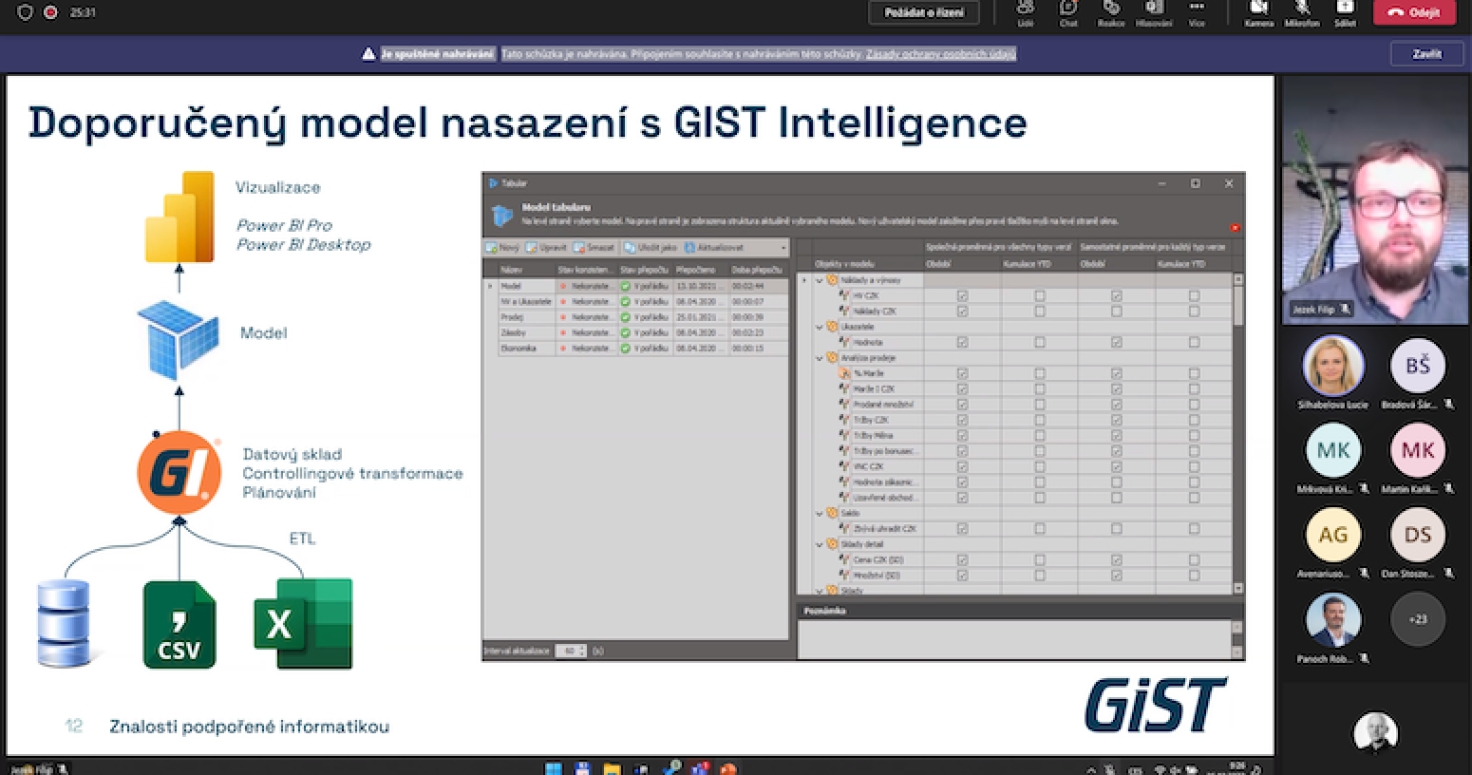Open the Více options menu

click(x=1196, y=13)
